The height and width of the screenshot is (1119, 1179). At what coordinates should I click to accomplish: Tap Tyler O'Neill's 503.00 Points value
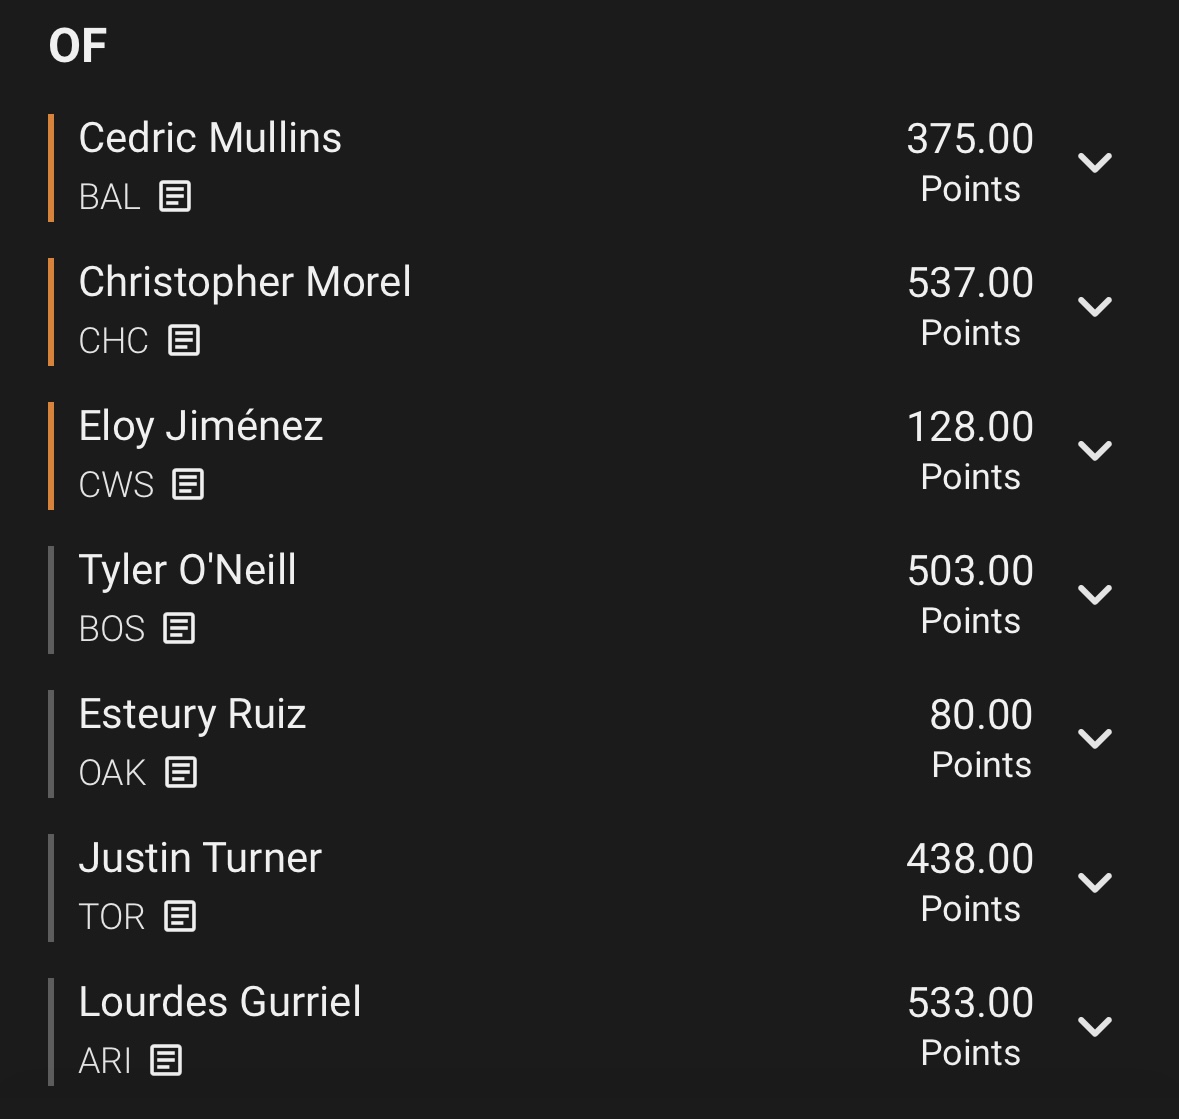(x=970, y=595)
